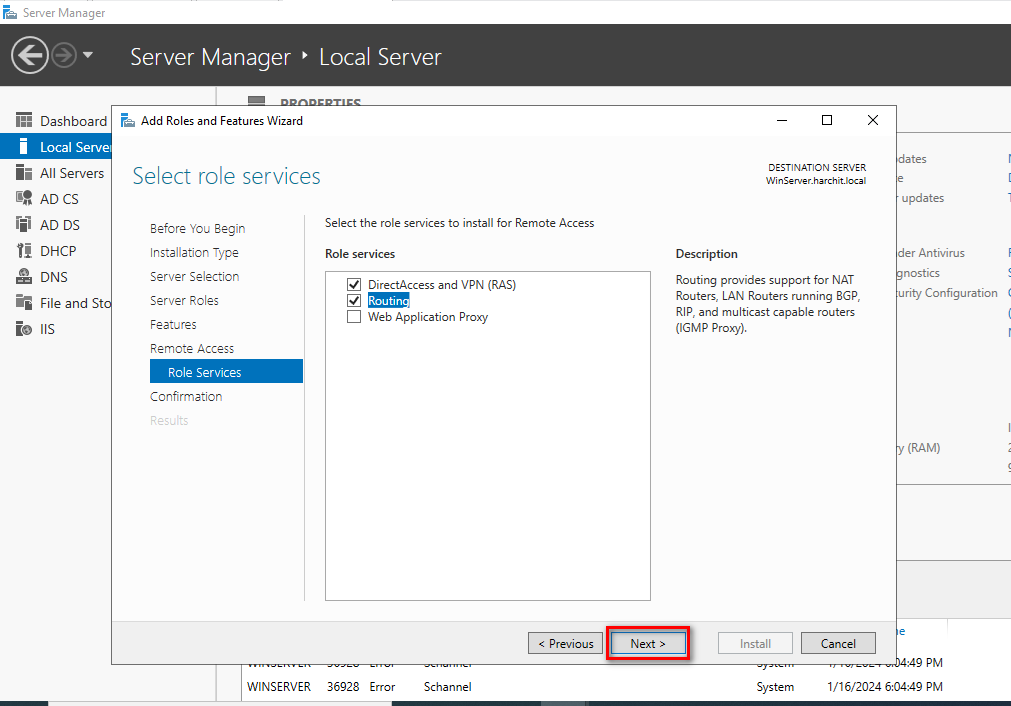Click the IIS sidebar icon
Viewport: 1011px width, 706px height.
coord(24,329)
